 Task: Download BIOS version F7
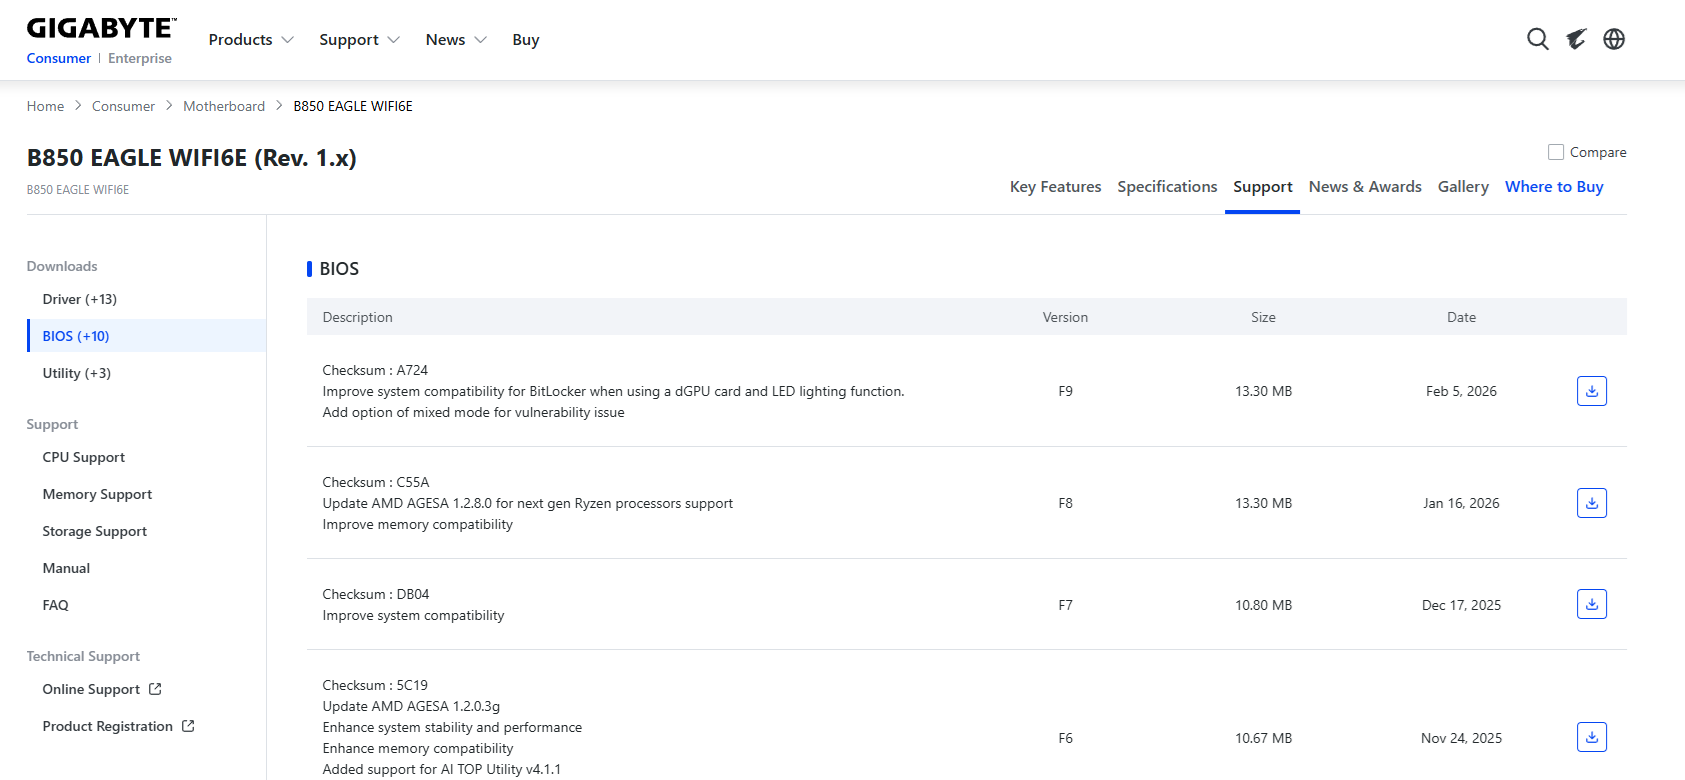(1591, 605)
